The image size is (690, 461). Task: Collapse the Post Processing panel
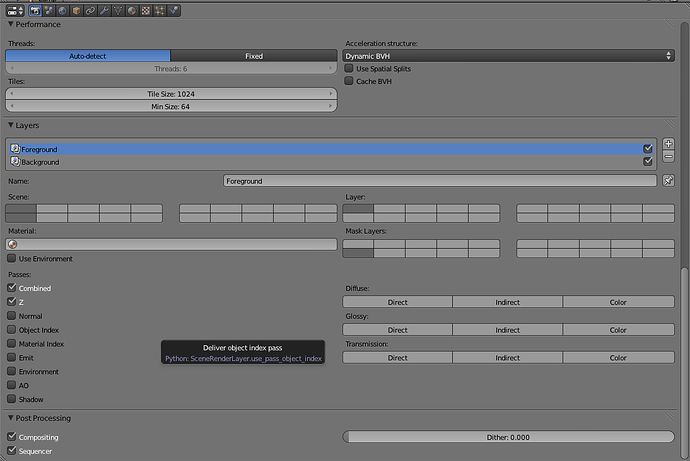coord(11,418)
